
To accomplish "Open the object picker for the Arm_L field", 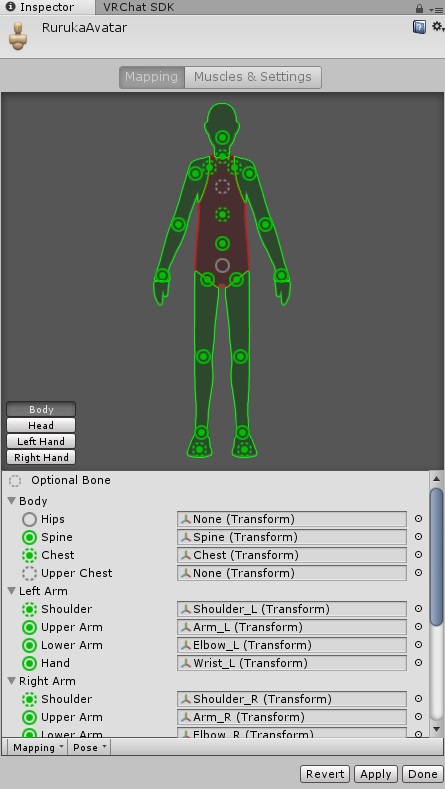I will pyautogui.click(x=418, y=627).
